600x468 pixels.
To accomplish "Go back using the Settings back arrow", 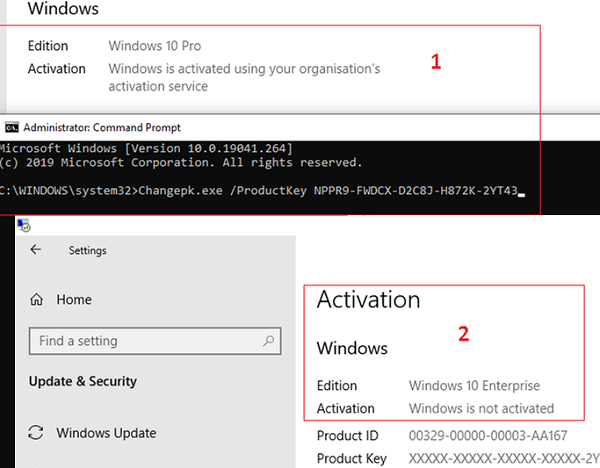I will [36, 250].
